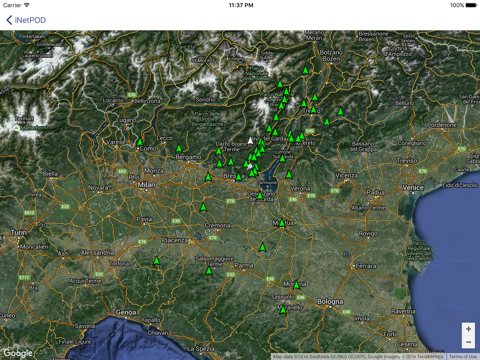Viewport: 480px width, 360px height.
Task: Select the white arrow marker near Darfo Boario
Action: (x=250, y=141)
